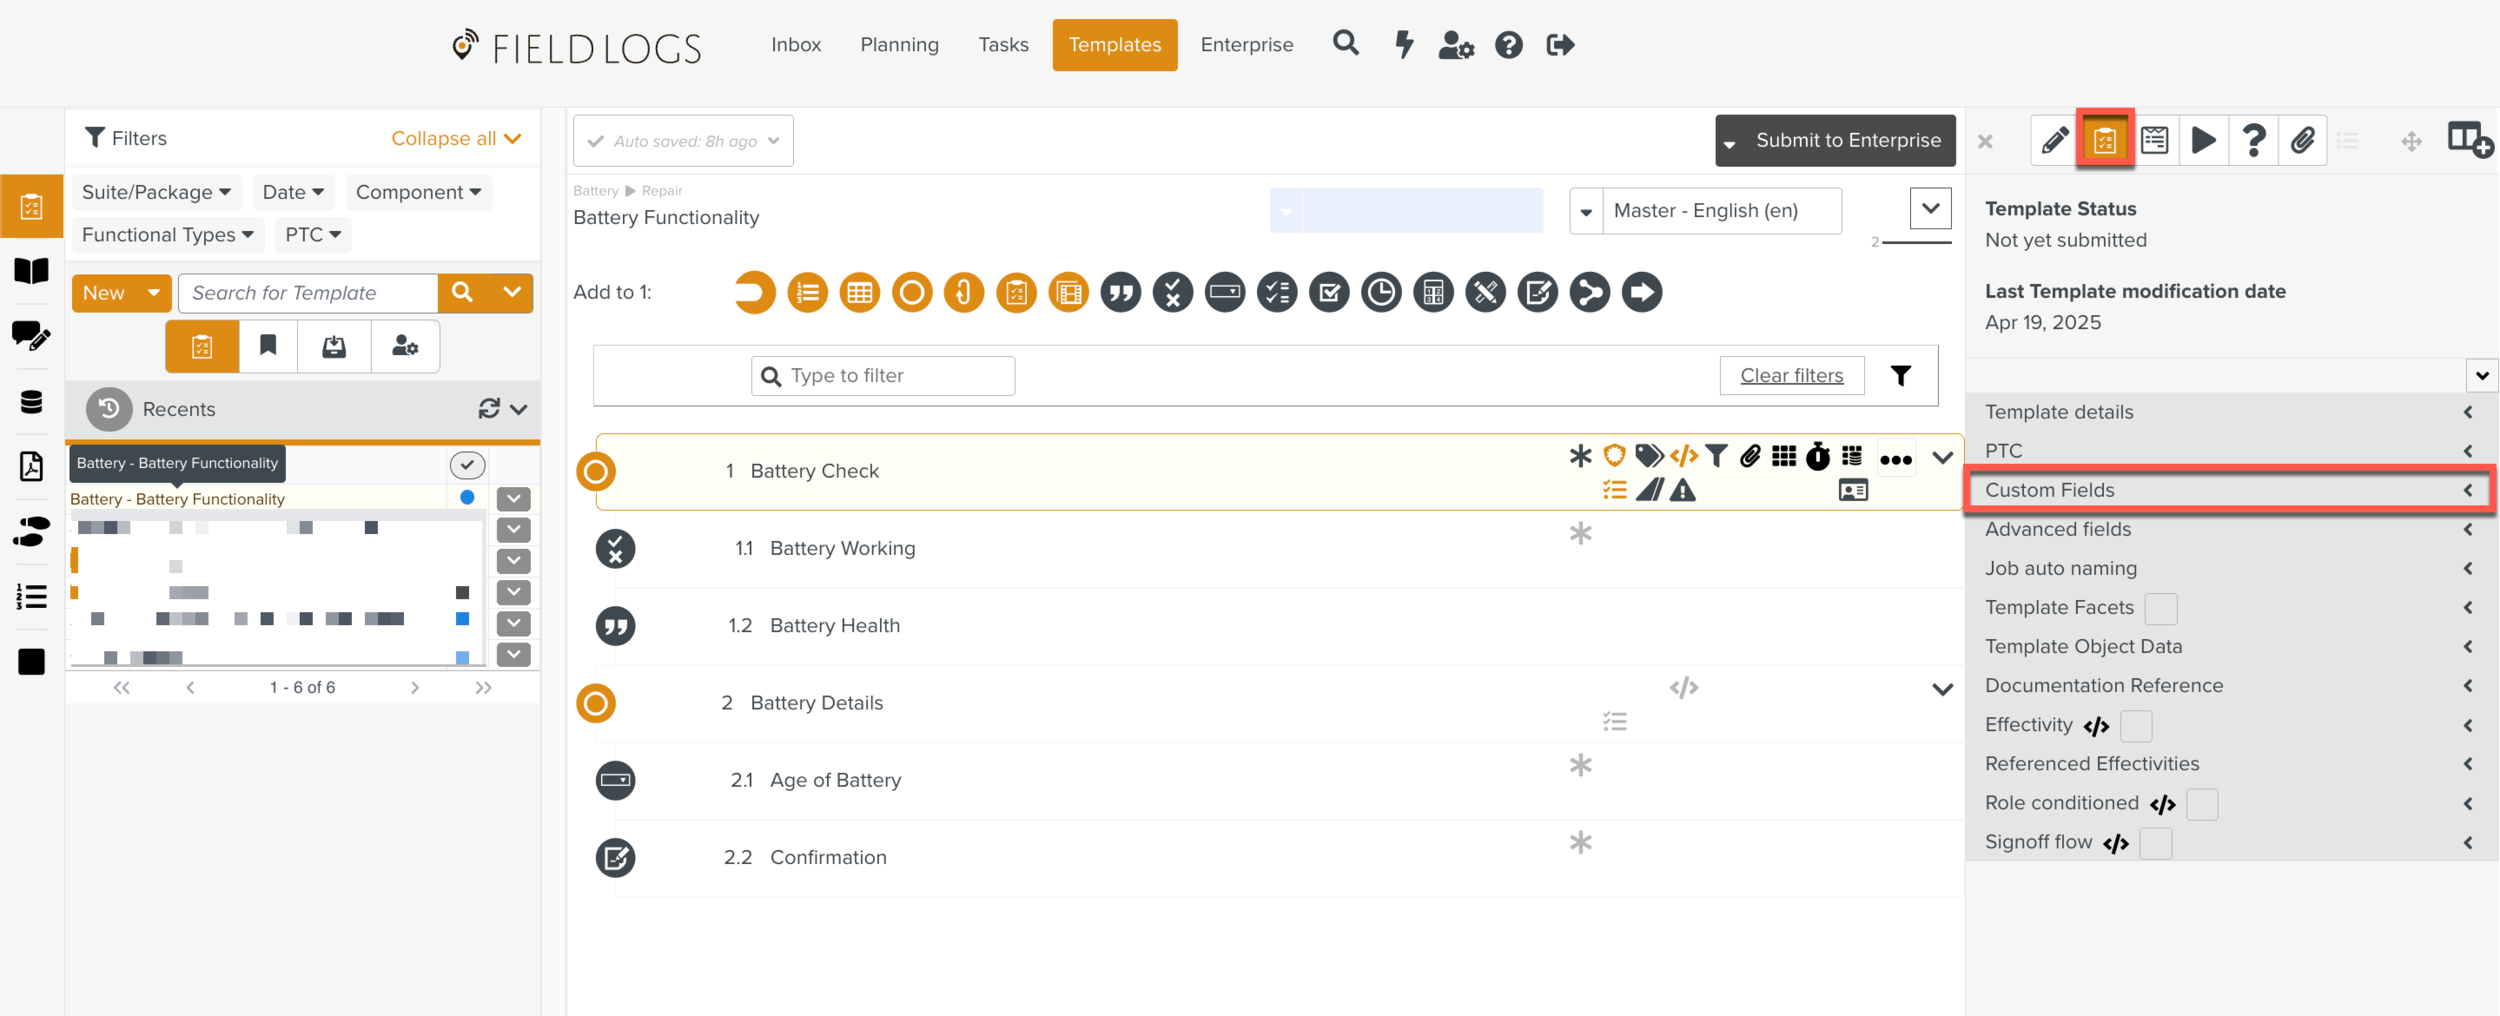The height and width of the screenshot is (1016, 2500).
Task: Open the tag icon on Battery Check row
Action: (1648, 455)
